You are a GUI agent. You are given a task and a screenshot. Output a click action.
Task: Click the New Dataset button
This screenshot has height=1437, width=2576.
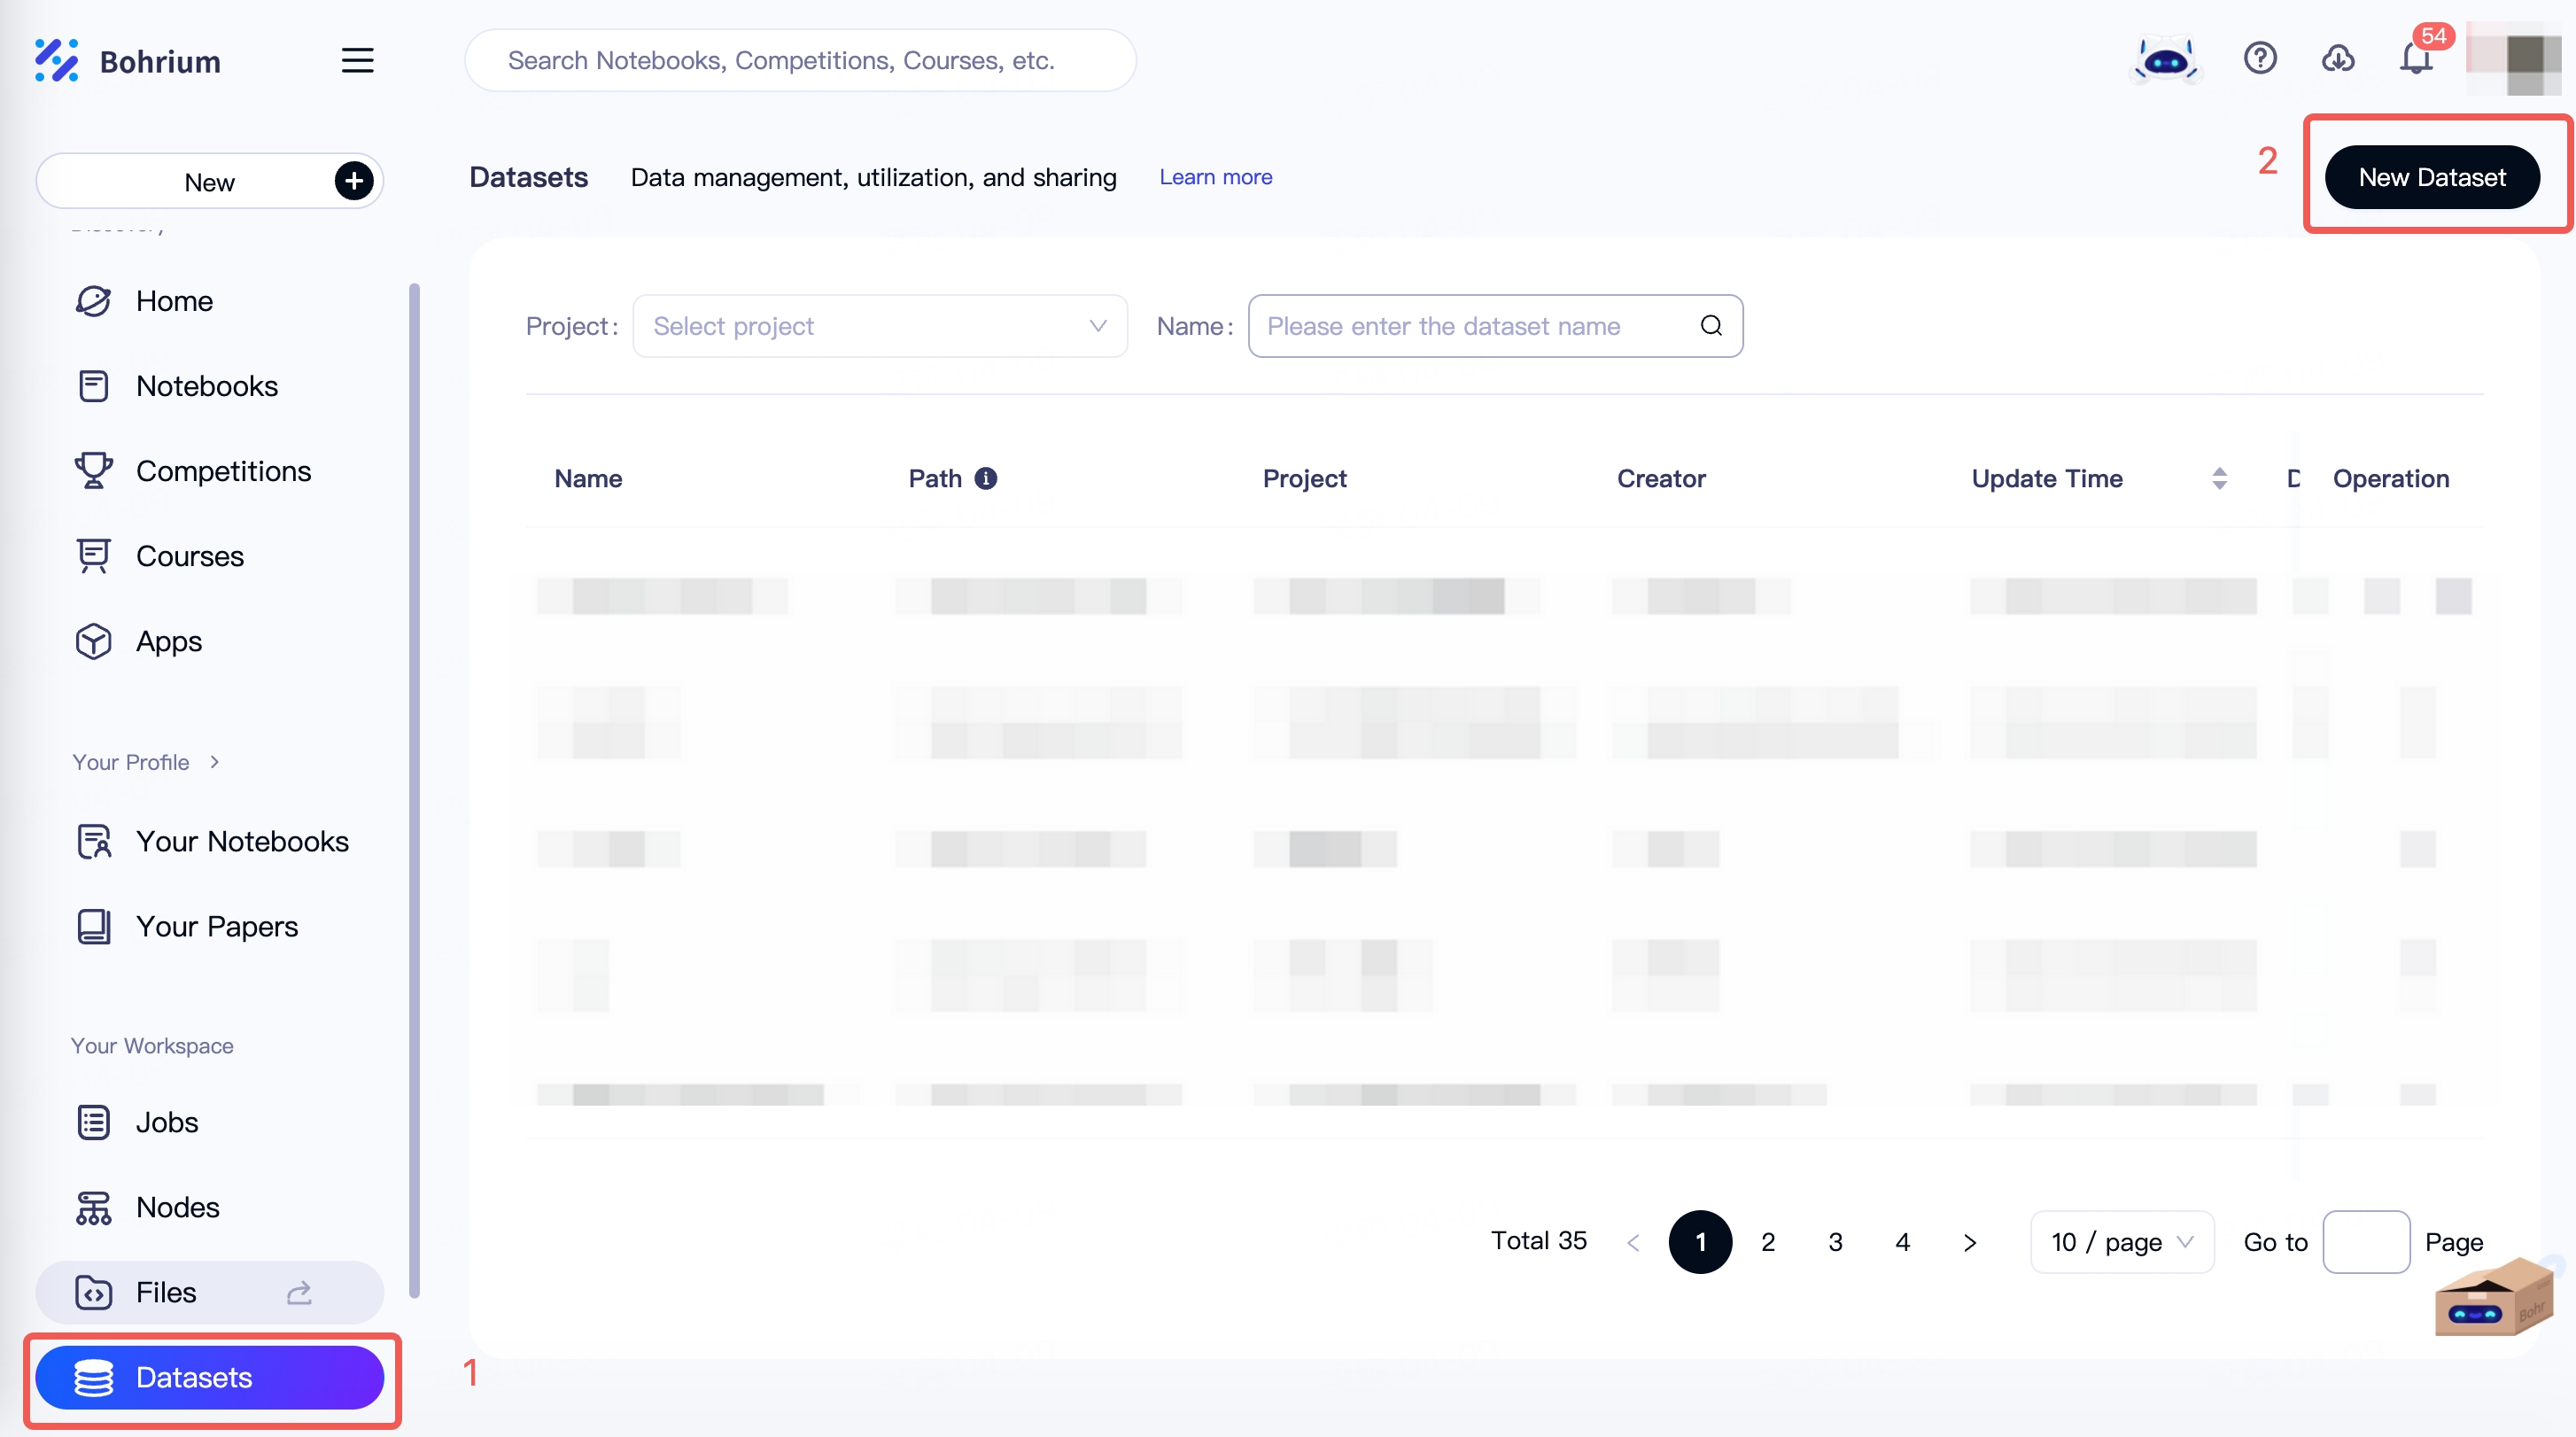tap(2432, 177)
